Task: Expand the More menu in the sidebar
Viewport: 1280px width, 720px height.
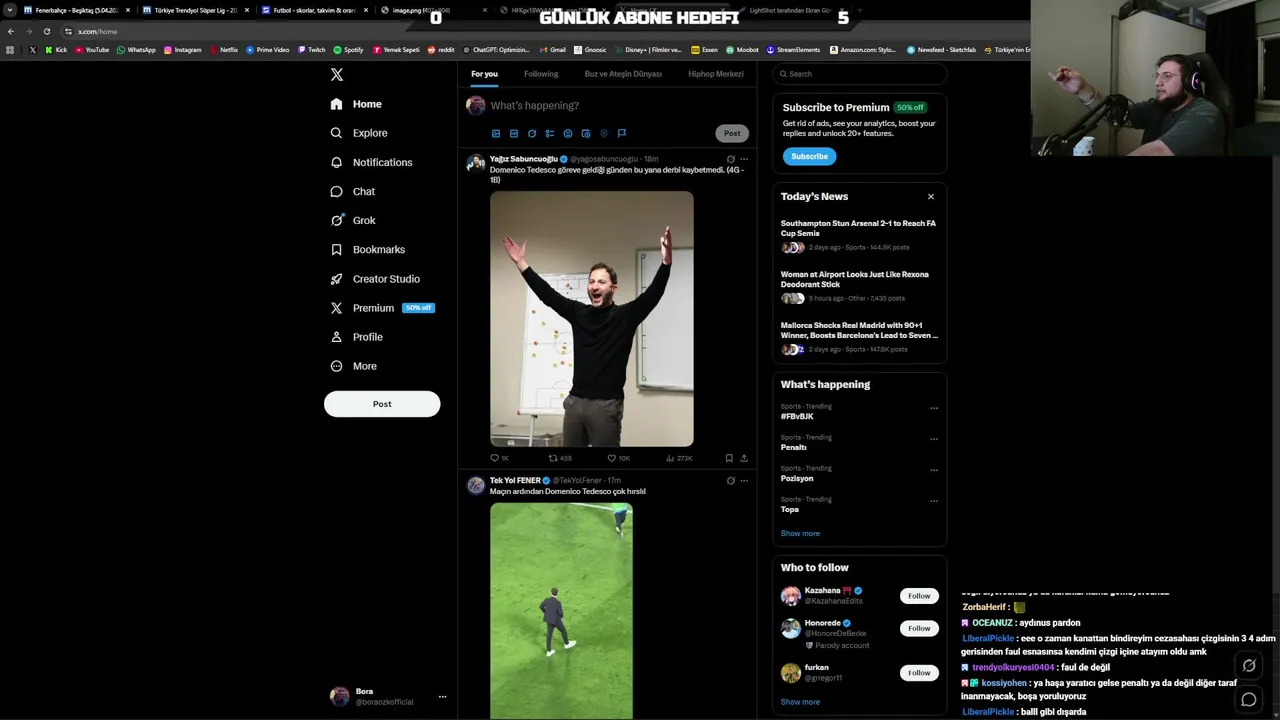Action: (x=353, y=366)
